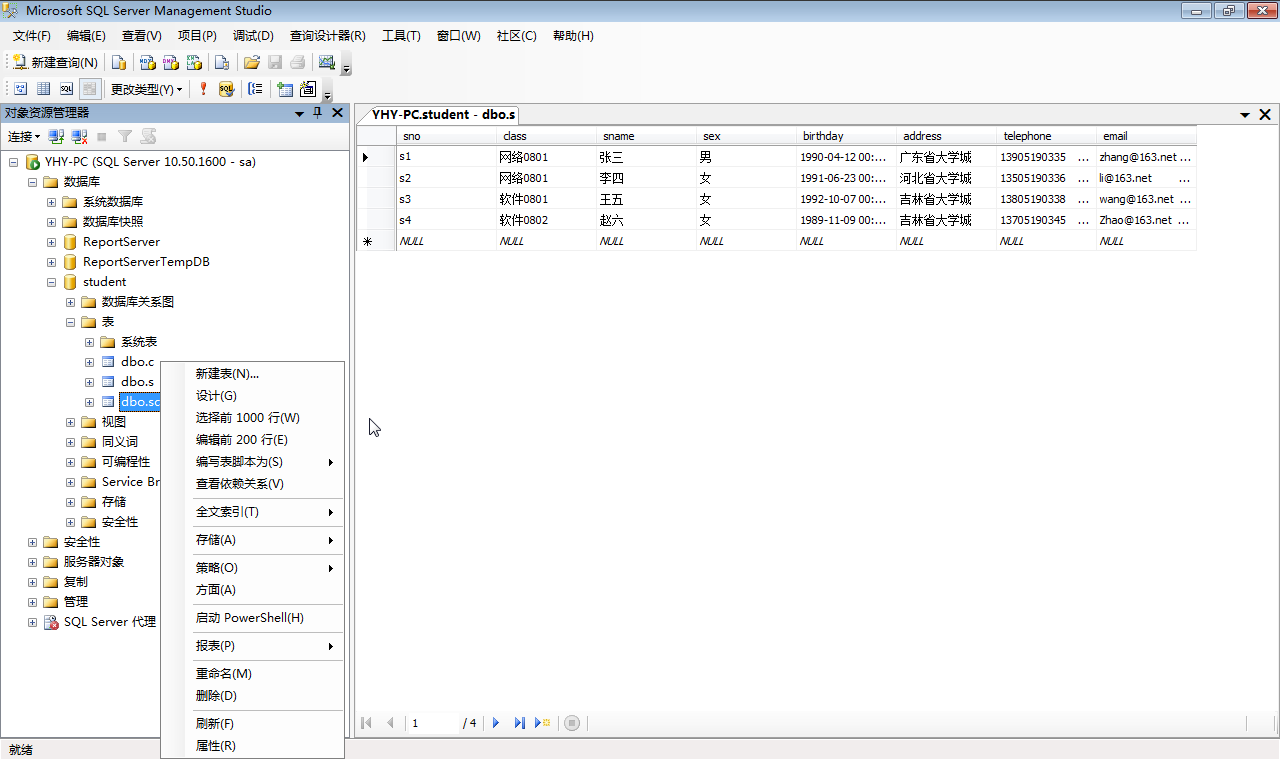
Task: Click the Disconnect icon with red X
Action: 80,136
